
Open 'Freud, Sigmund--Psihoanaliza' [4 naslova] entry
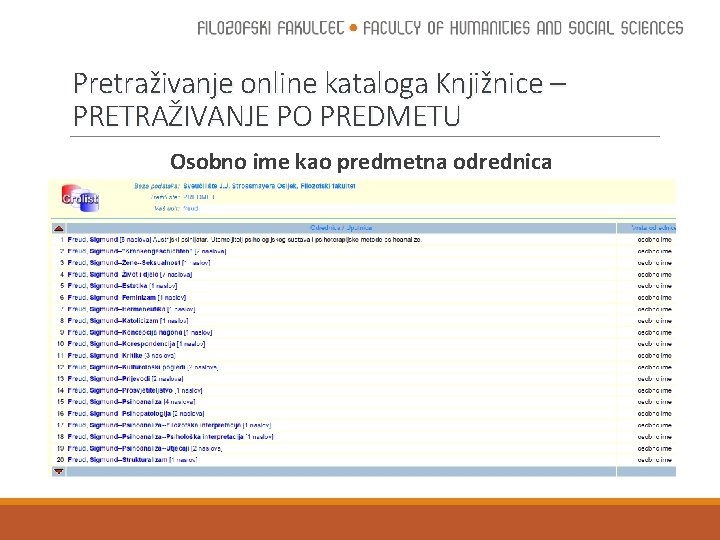pos(131,402)
